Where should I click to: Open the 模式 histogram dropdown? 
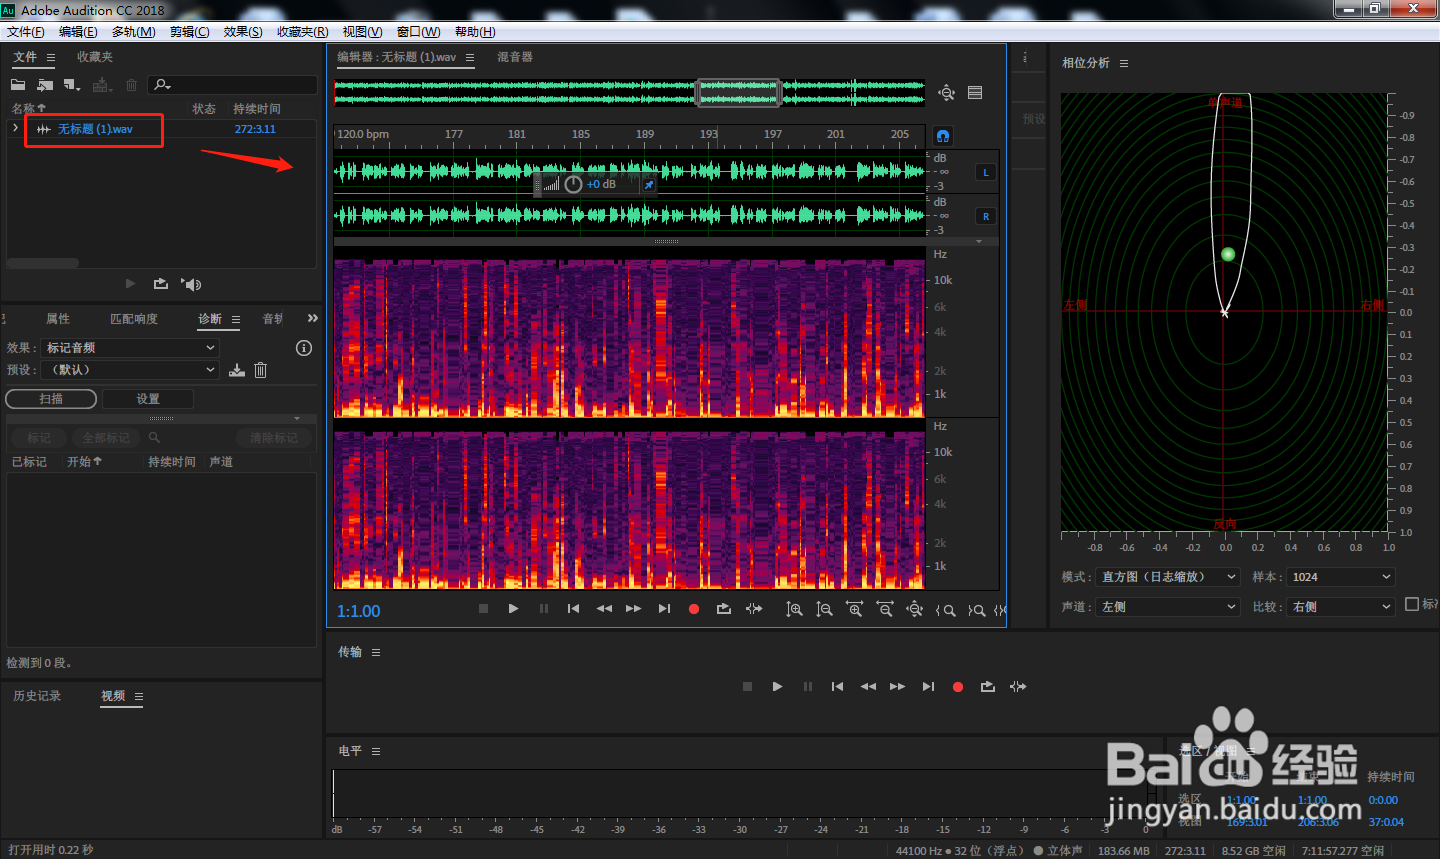point(1169,577)
